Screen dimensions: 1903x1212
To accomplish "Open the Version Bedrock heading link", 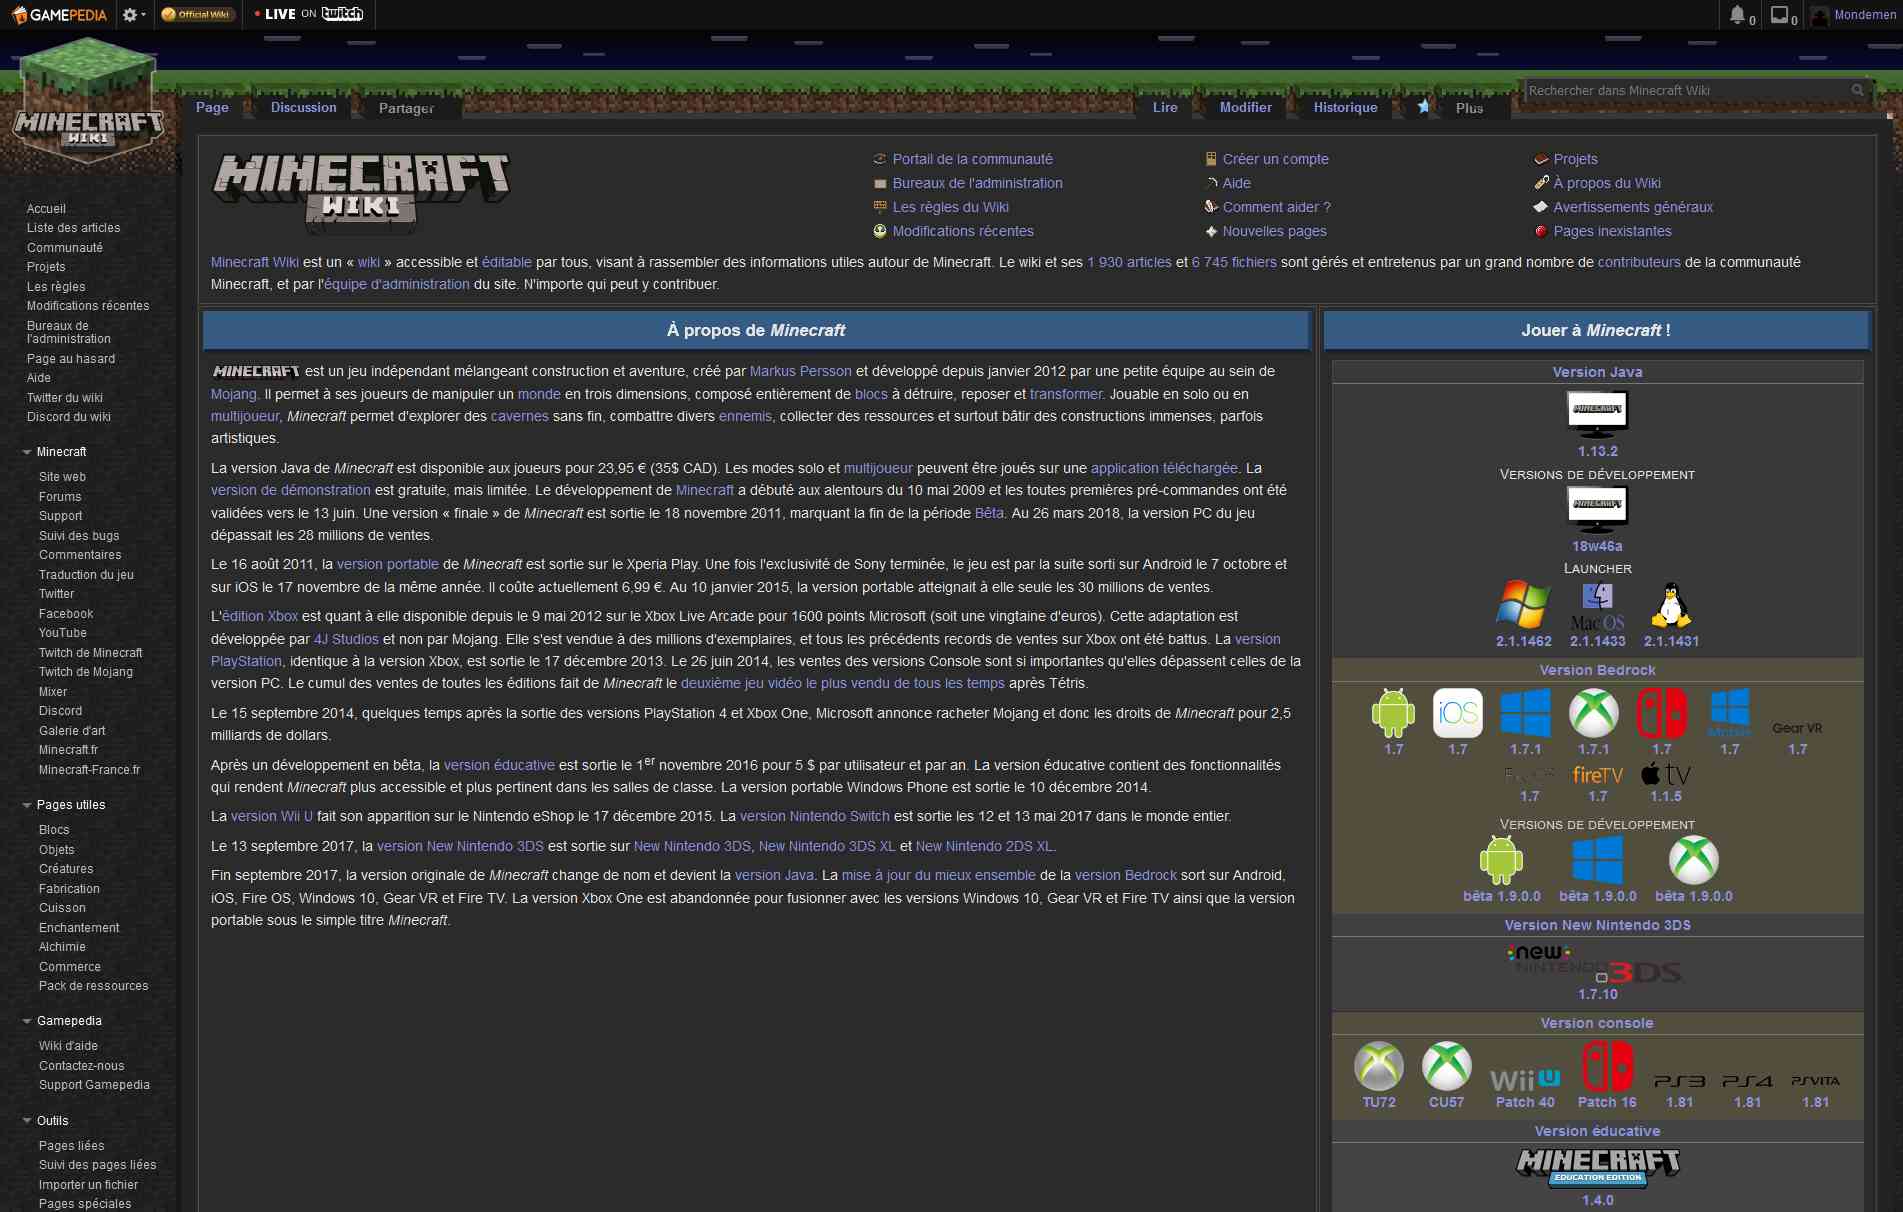I will 1597,670.
